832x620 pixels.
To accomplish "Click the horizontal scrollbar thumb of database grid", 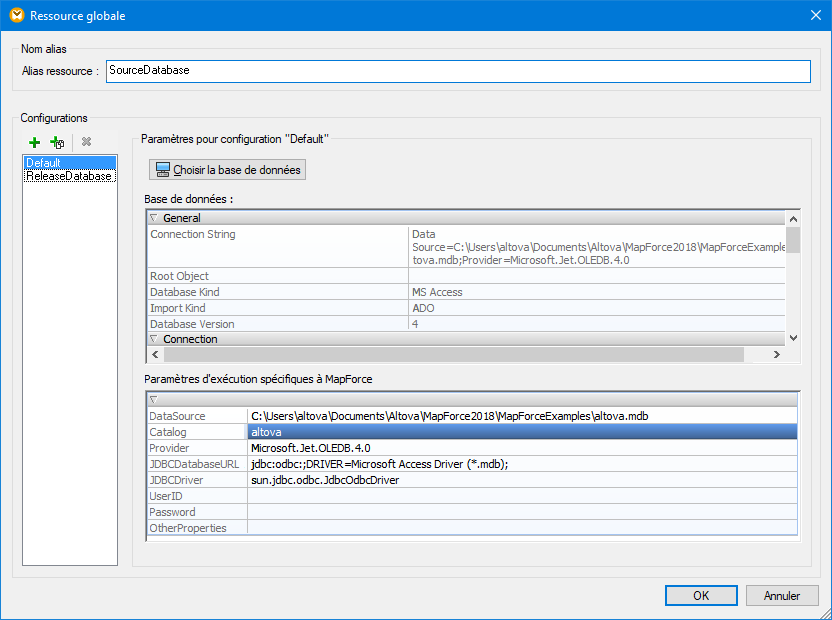I will click(450, 355).
